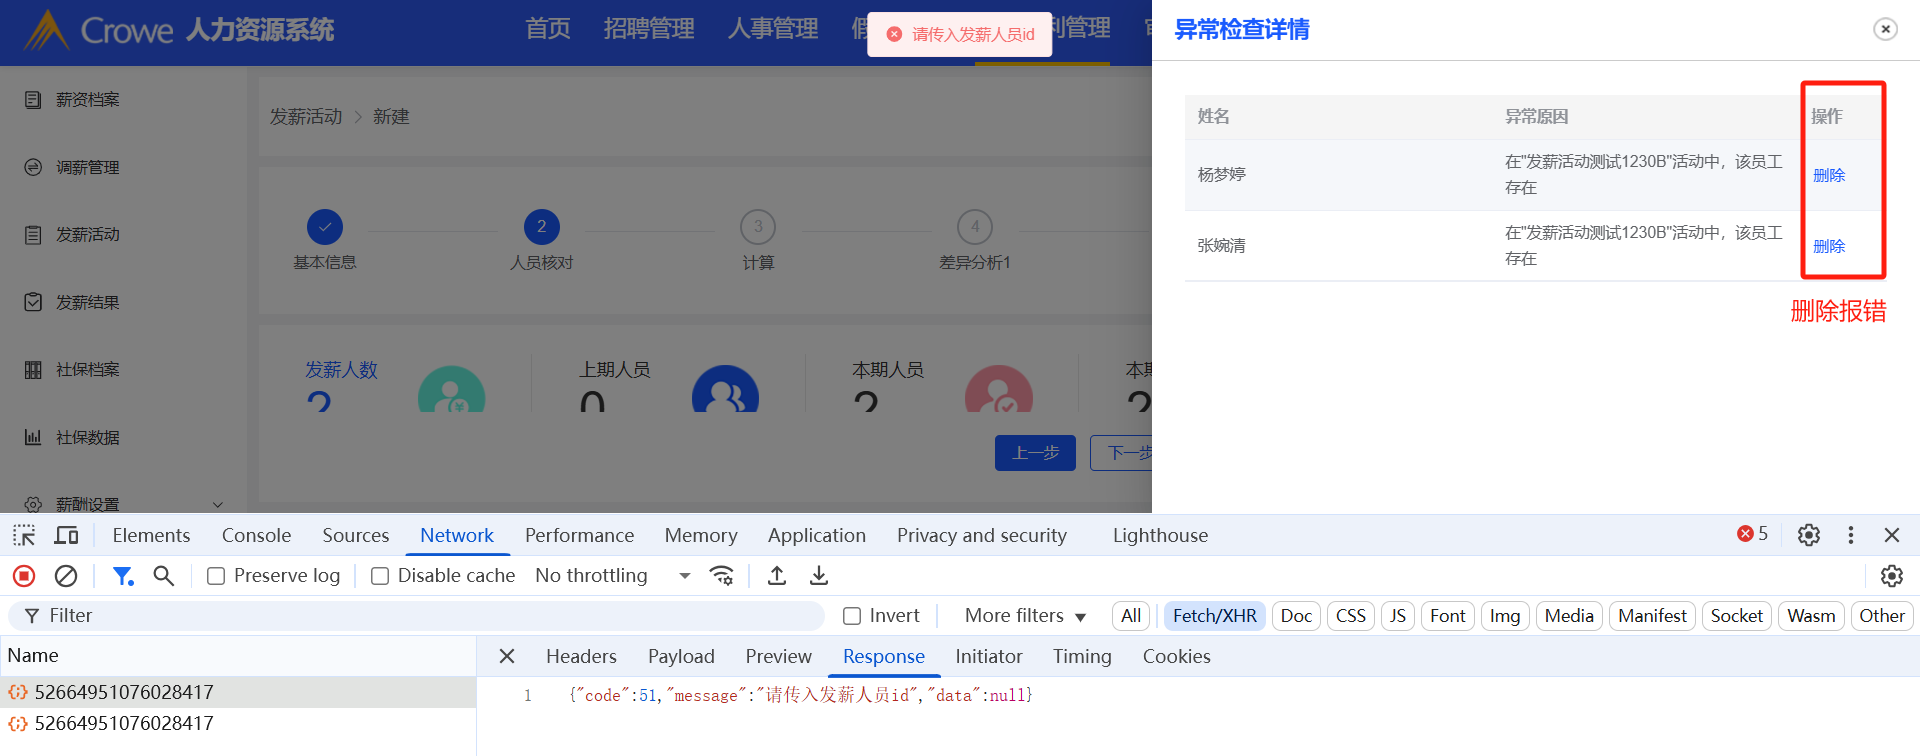1920x756 pixels.
Task: Clear the network log
Action: click(x=66, y=576)
